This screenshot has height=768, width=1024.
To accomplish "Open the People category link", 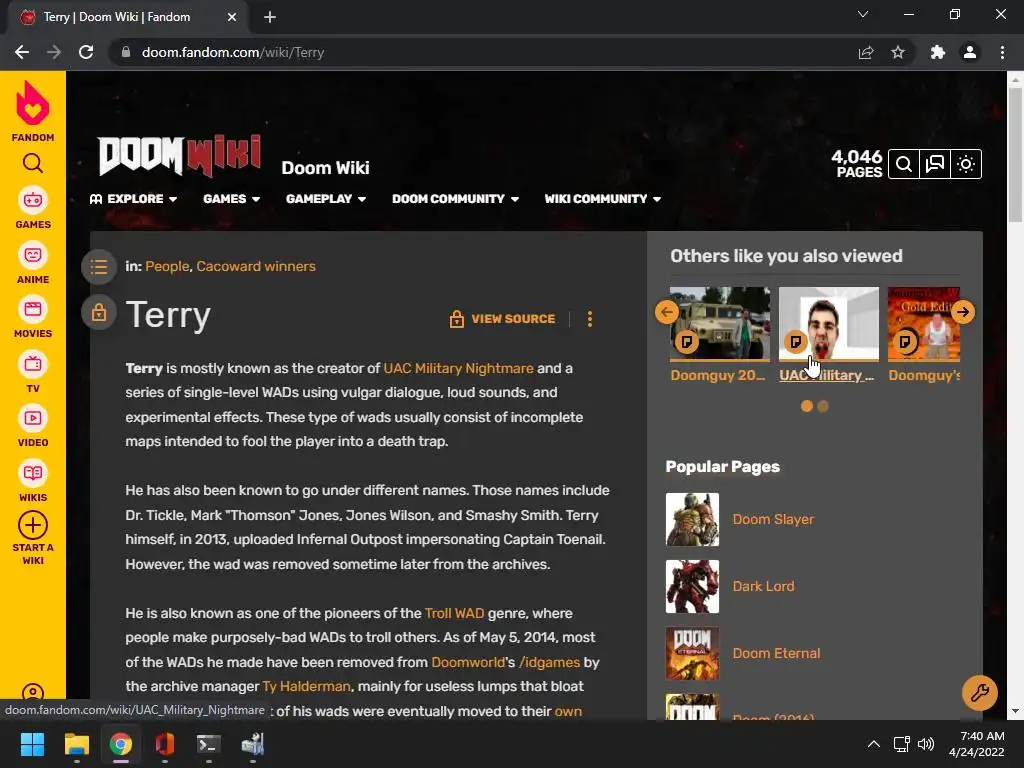I will point(167,266).
